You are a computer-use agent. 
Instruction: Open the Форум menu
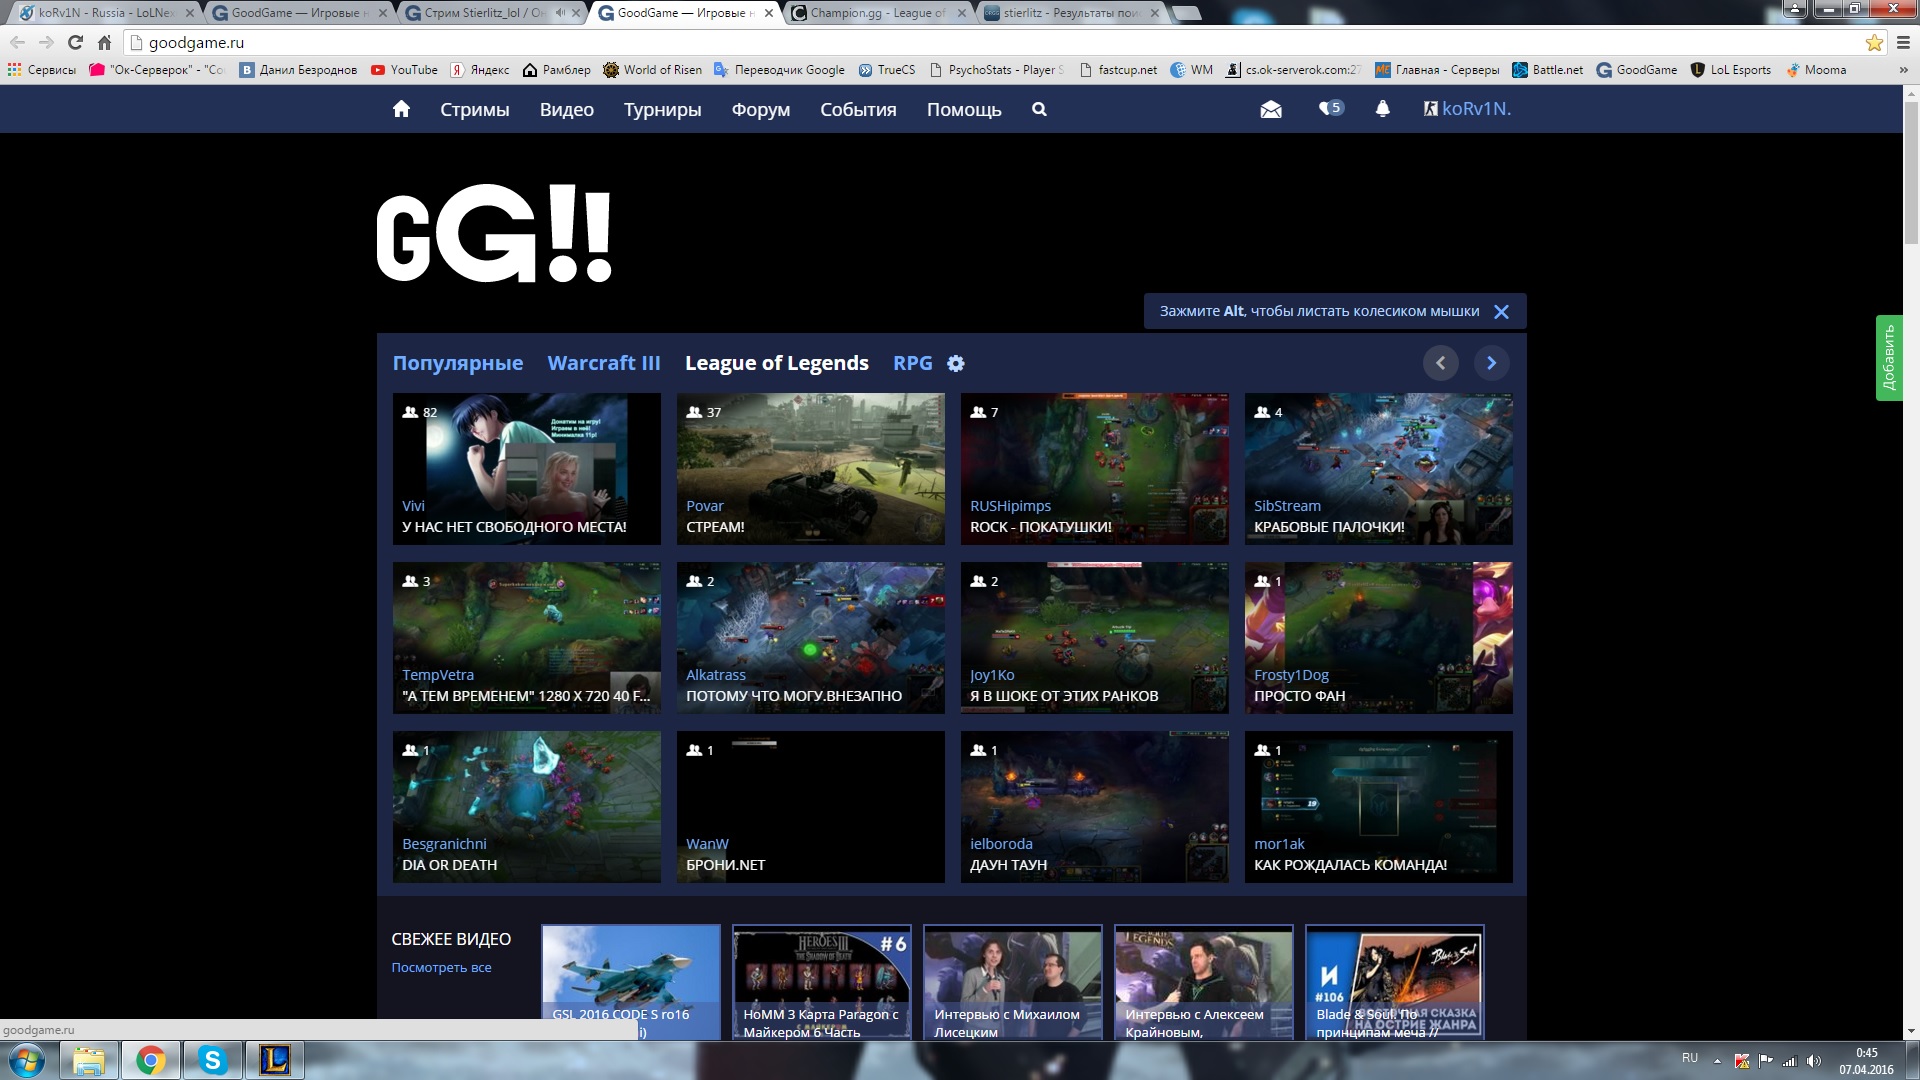761,109
